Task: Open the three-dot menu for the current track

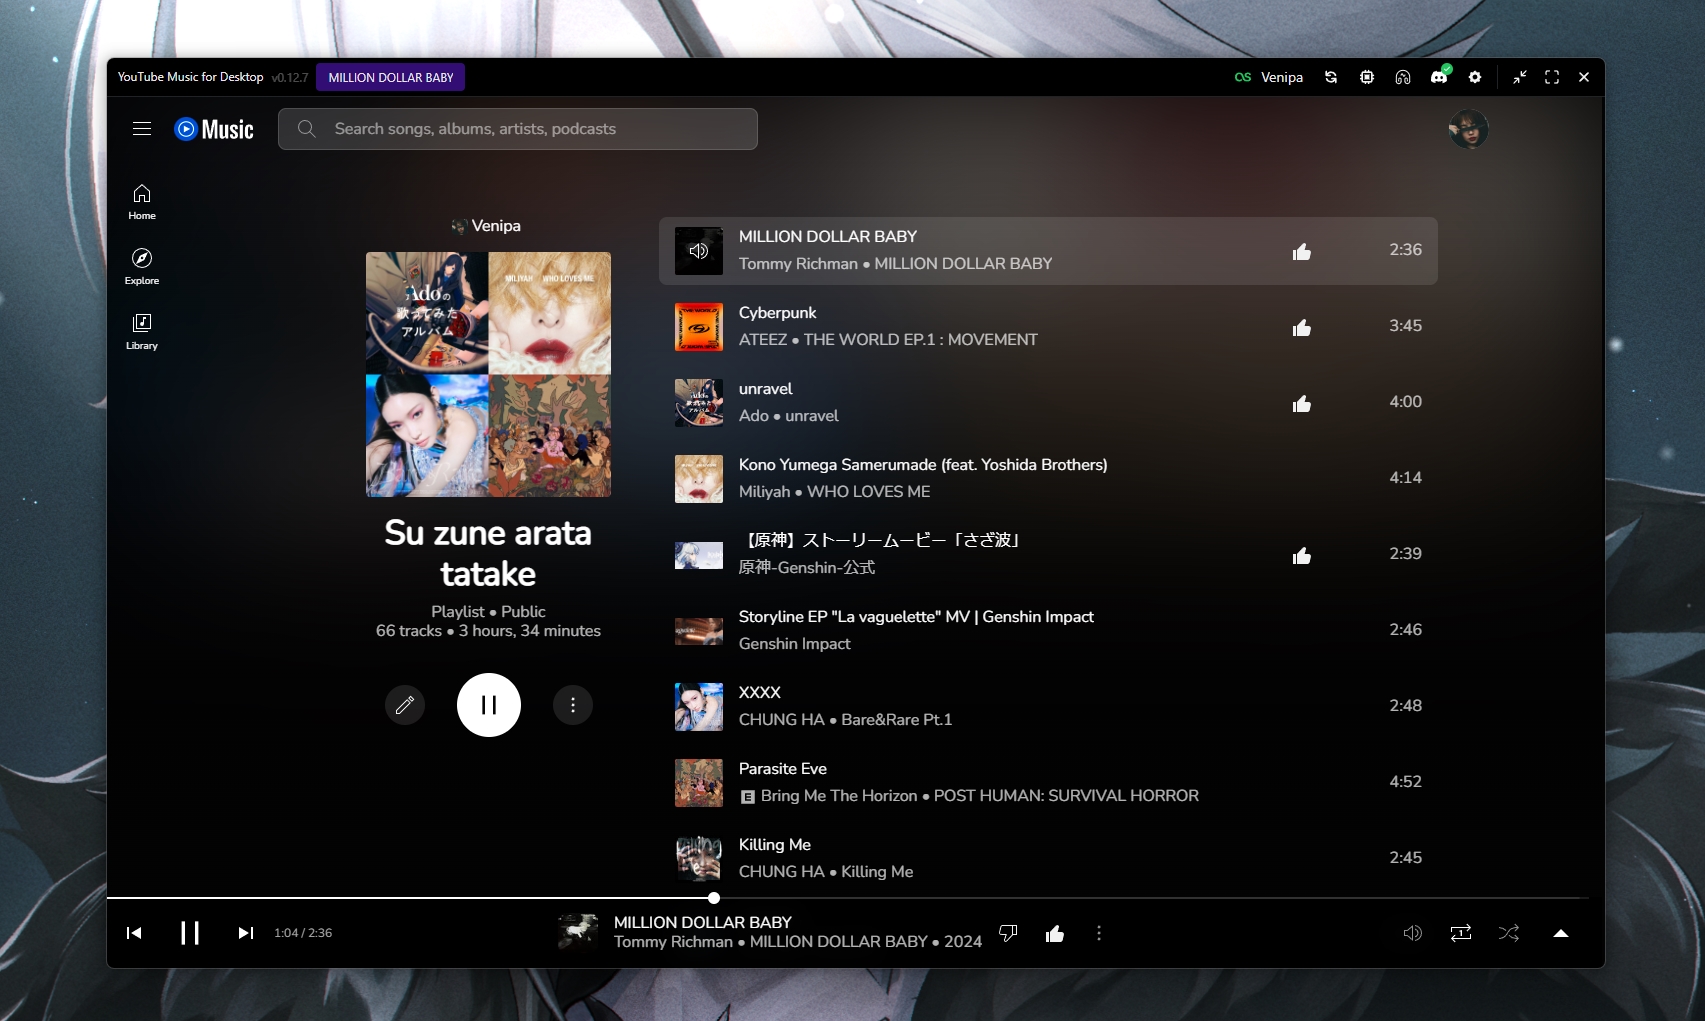Action: 1098,933
